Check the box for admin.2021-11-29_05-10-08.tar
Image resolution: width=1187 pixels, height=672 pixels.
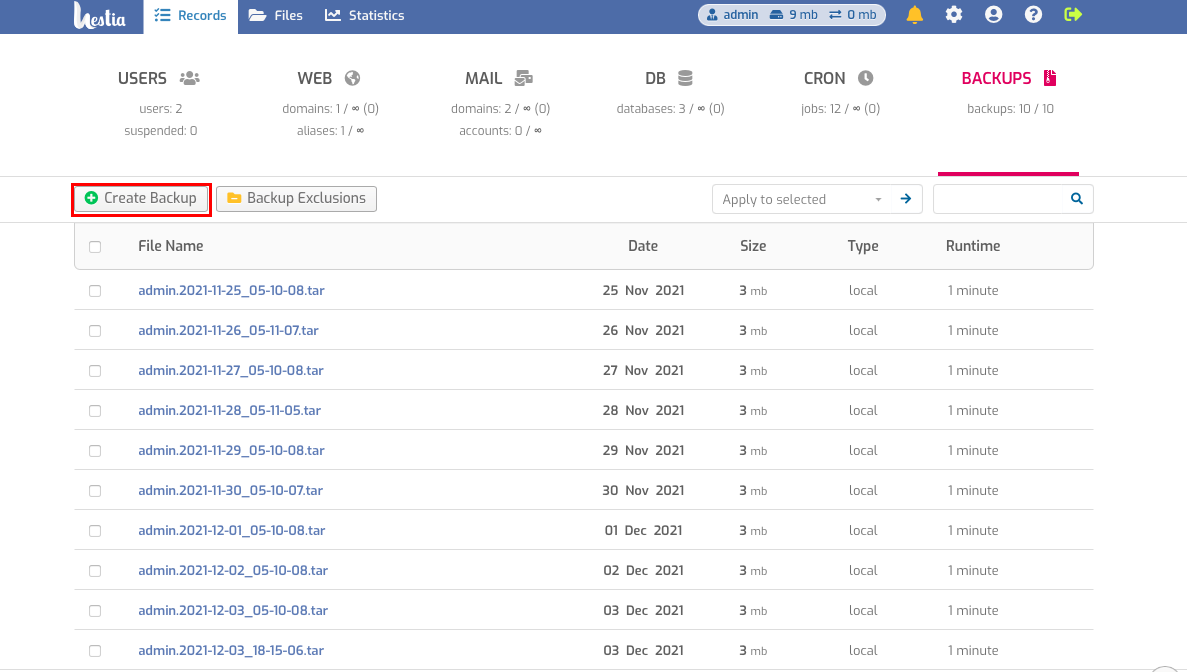tap(95, 451)
